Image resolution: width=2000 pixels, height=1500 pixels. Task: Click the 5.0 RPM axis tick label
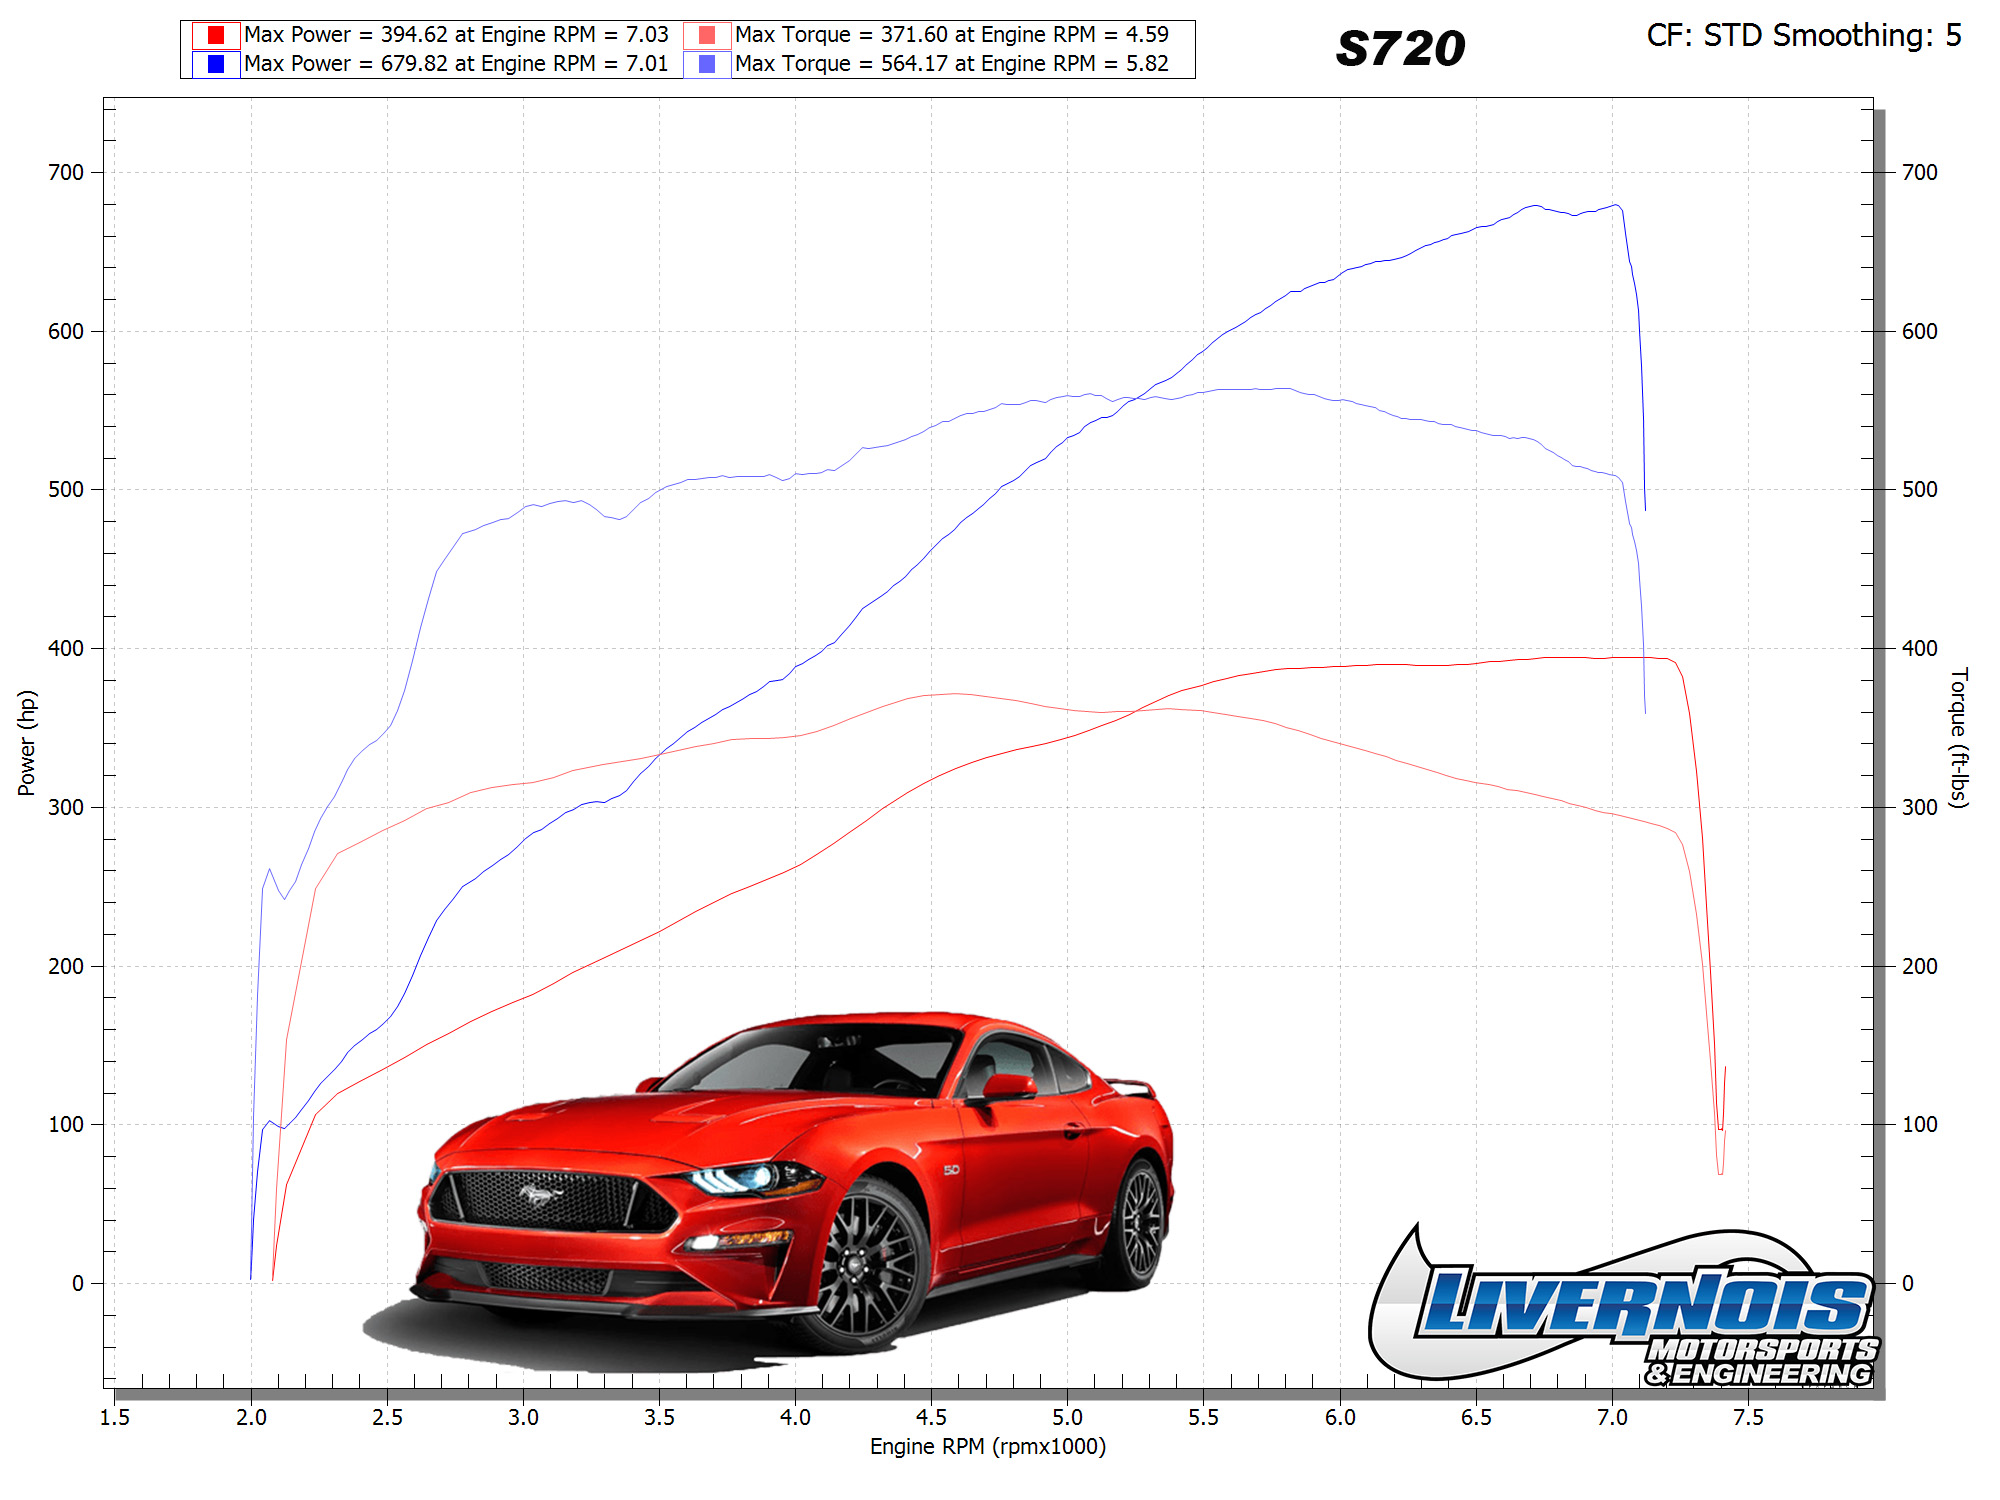(1067, 1417)
